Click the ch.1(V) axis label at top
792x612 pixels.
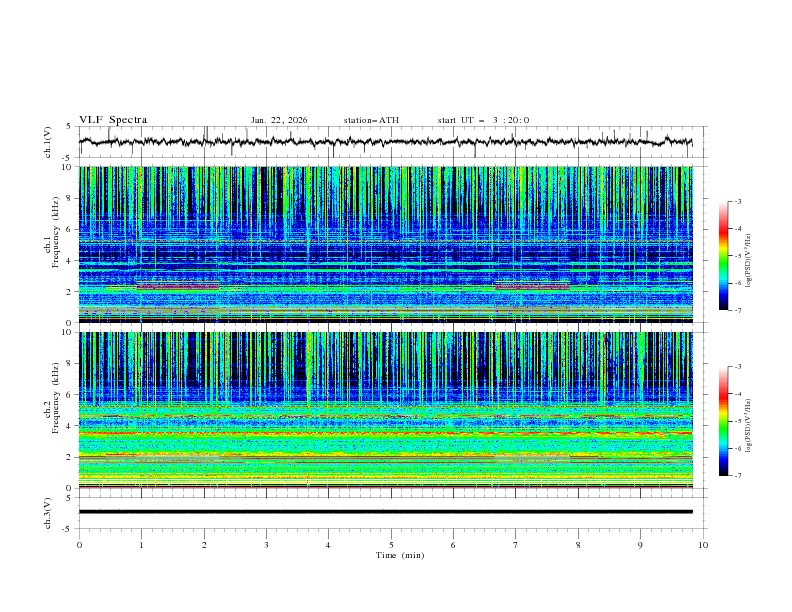(48, 142)
